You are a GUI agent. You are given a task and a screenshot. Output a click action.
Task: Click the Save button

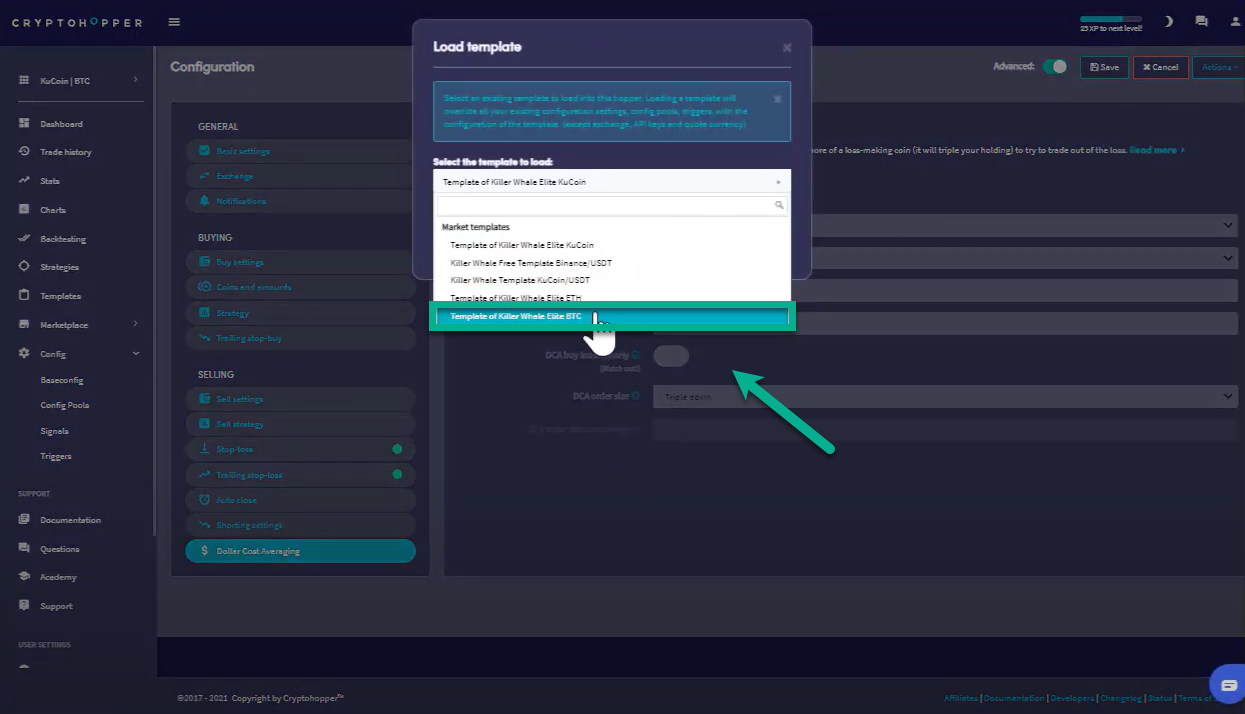[1104, 67]
